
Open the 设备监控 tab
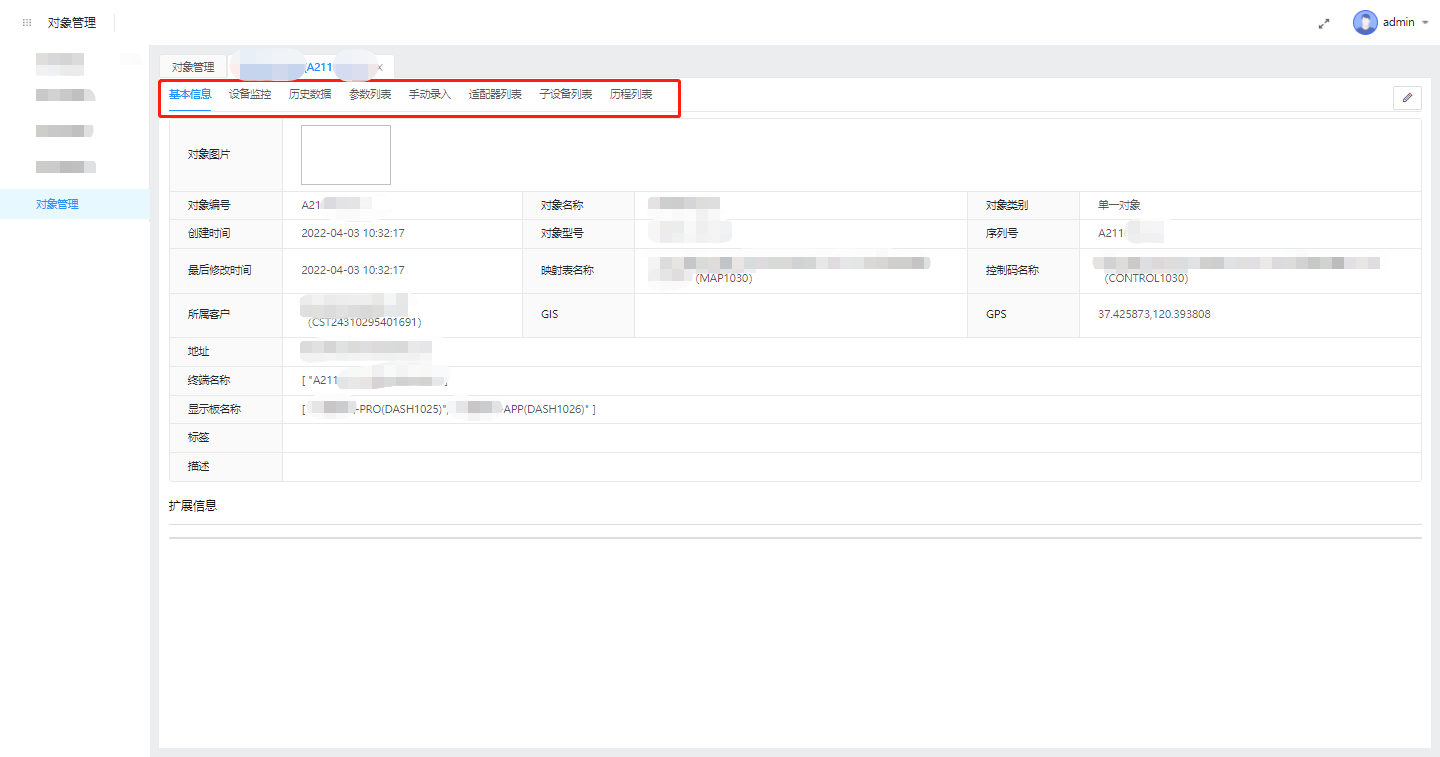(250, 95)
